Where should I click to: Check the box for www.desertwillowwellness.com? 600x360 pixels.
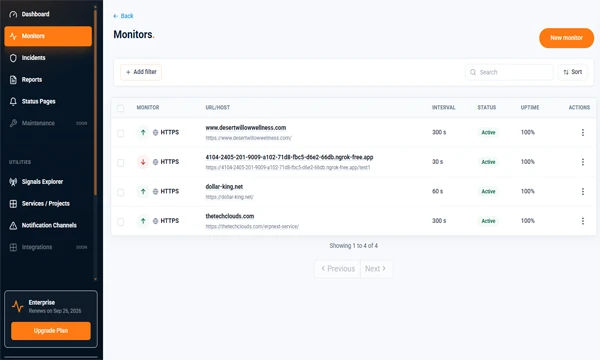click(121, 133)
